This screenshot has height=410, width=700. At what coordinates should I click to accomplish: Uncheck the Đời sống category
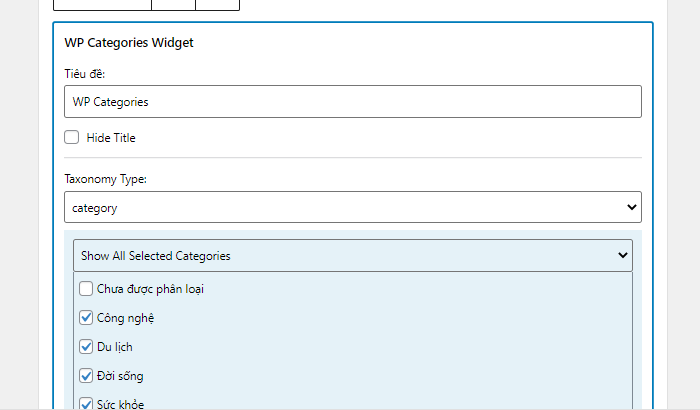(86, 376)
